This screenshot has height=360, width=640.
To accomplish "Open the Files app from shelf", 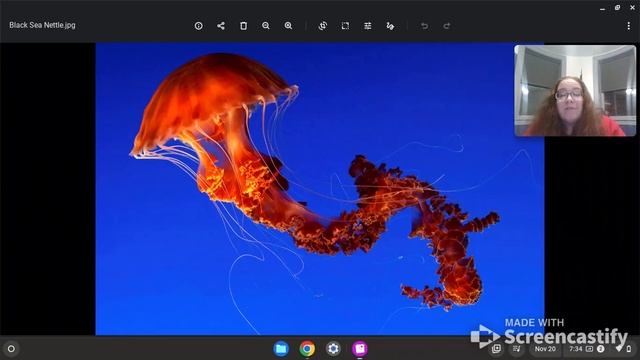I will 281,349.
